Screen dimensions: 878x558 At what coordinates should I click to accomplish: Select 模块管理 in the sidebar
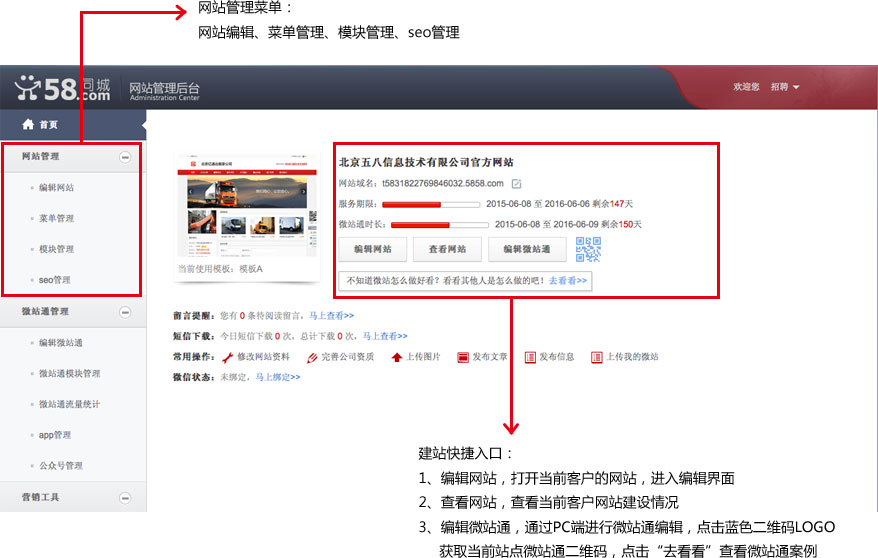pos(56,249)
